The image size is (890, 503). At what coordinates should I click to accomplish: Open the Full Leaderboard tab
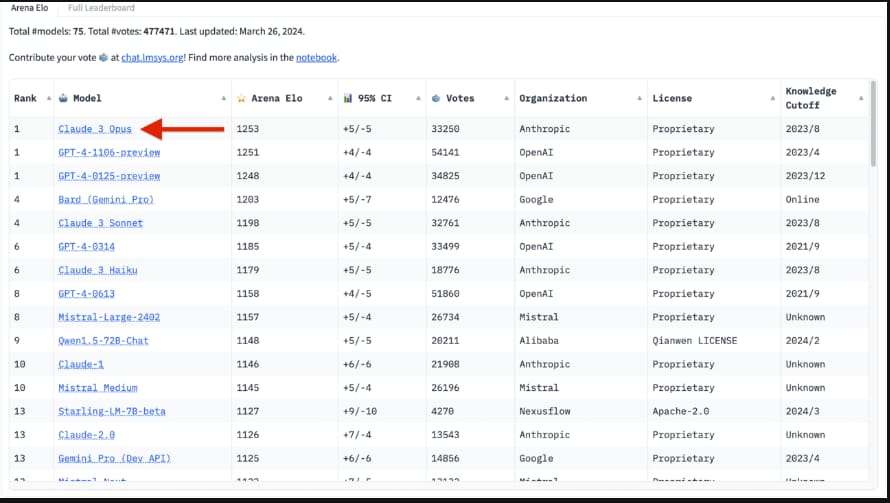pyautogui.click(x=102, y=8)
